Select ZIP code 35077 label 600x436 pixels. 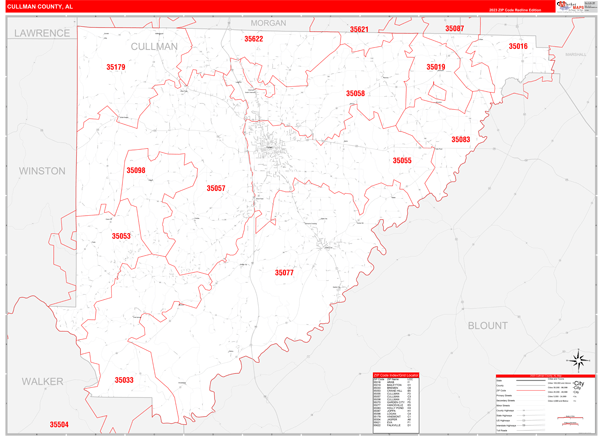[x=284, y=272]
